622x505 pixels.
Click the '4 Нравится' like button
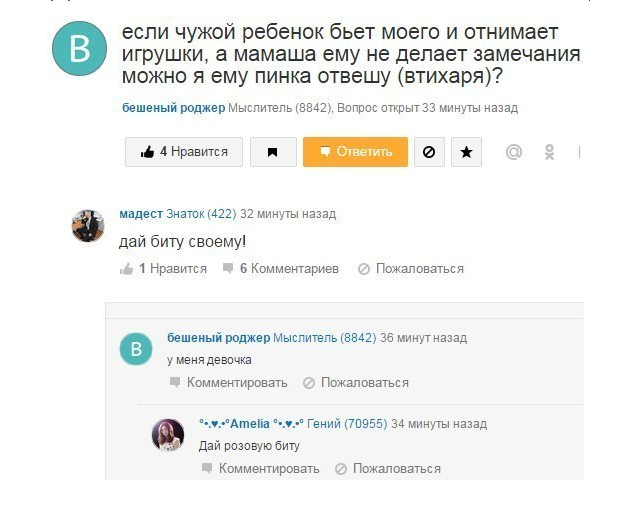pyautogui.click(x=184, y=152)
